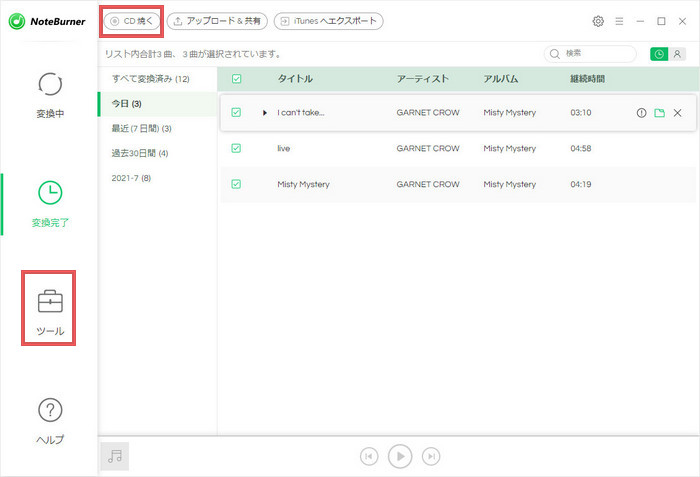
Task: Select the "Misty Mystery" track title
Action: 303,184
